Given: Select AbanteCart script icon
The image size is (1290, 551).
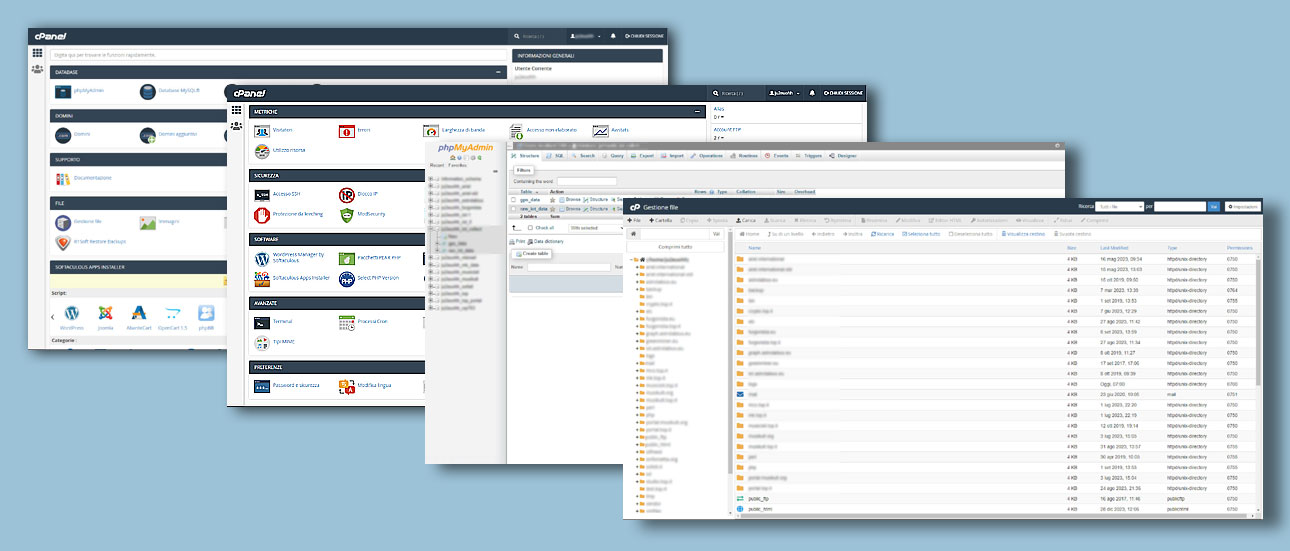Looking at the screenshot, I should 139,313.
